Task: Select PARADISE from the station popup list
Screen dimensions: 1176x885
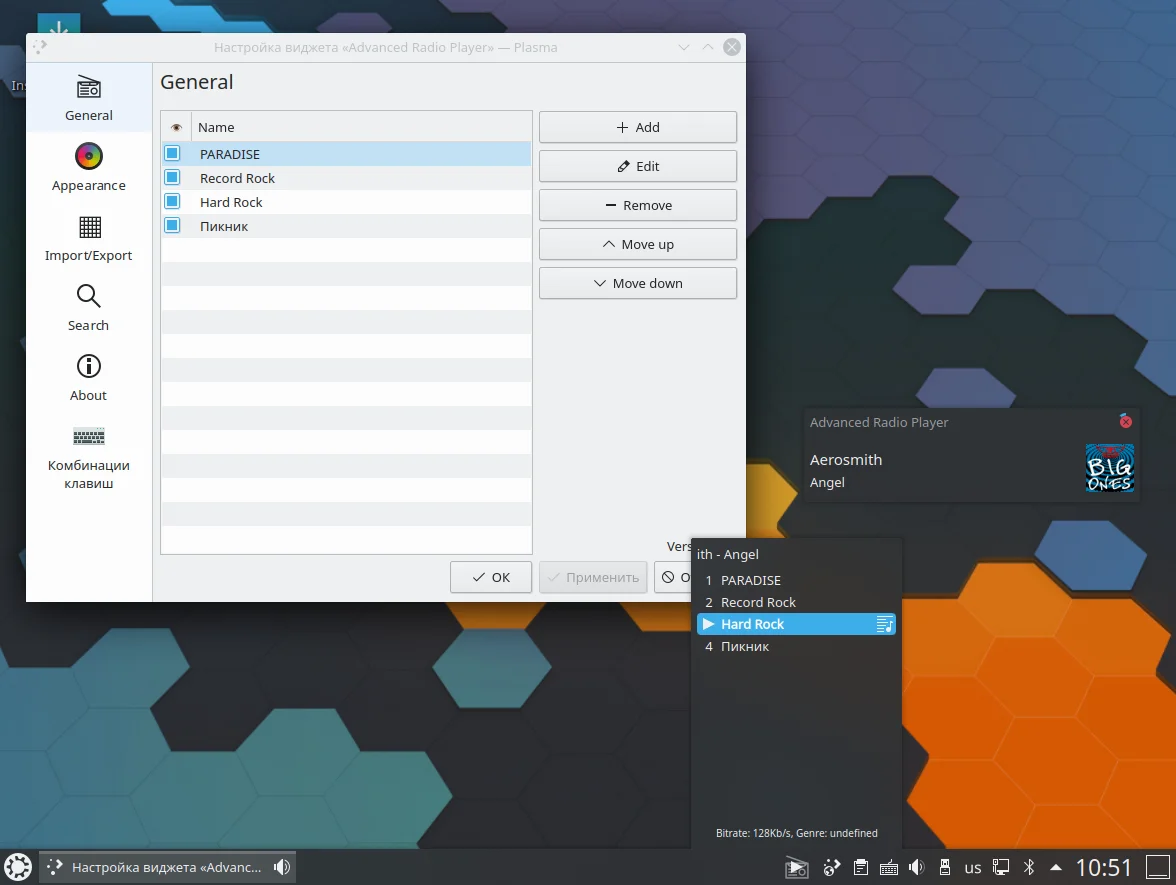Action: [x=750, y=580]
